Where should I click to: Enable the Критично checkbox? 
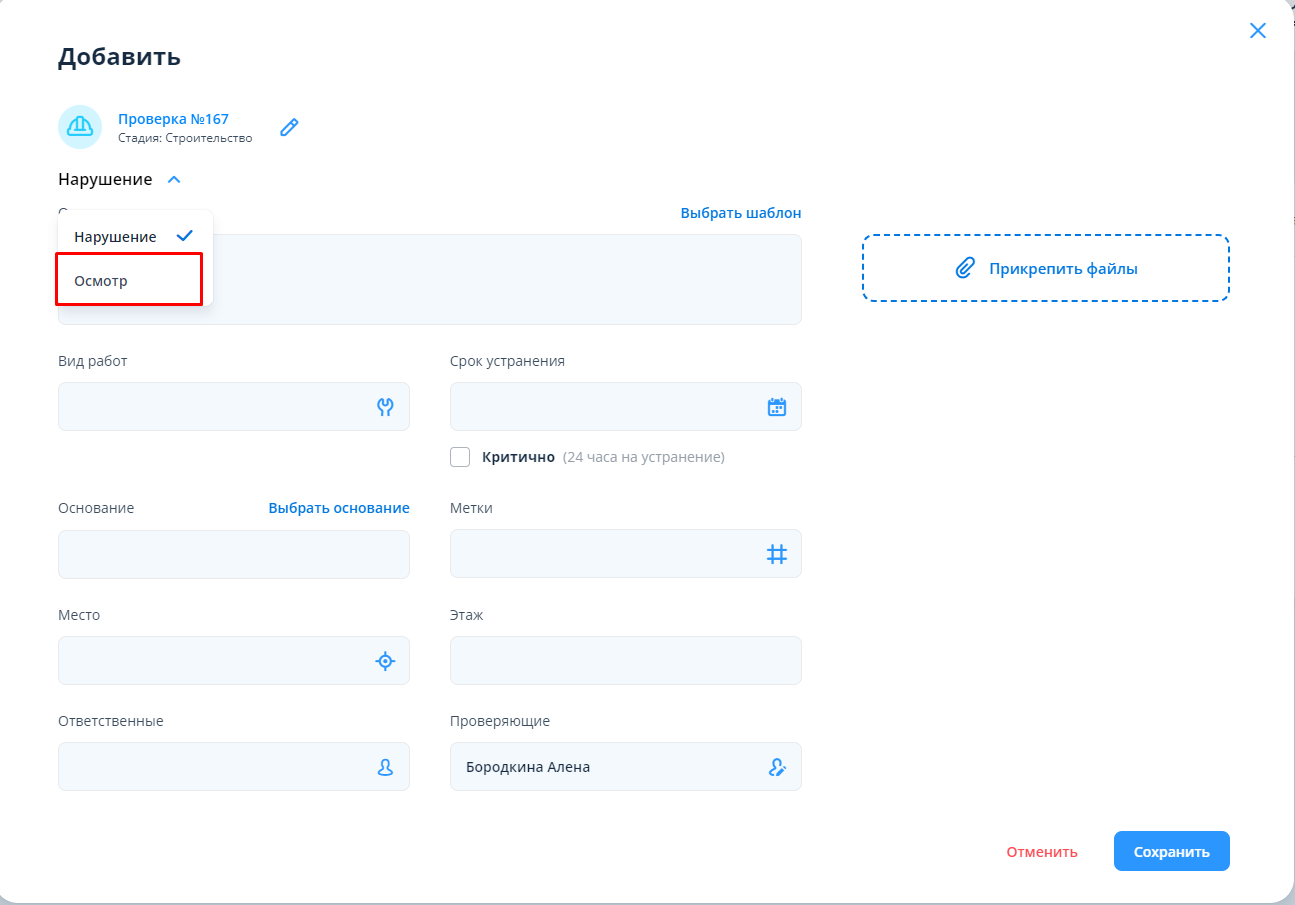[460, 457]
